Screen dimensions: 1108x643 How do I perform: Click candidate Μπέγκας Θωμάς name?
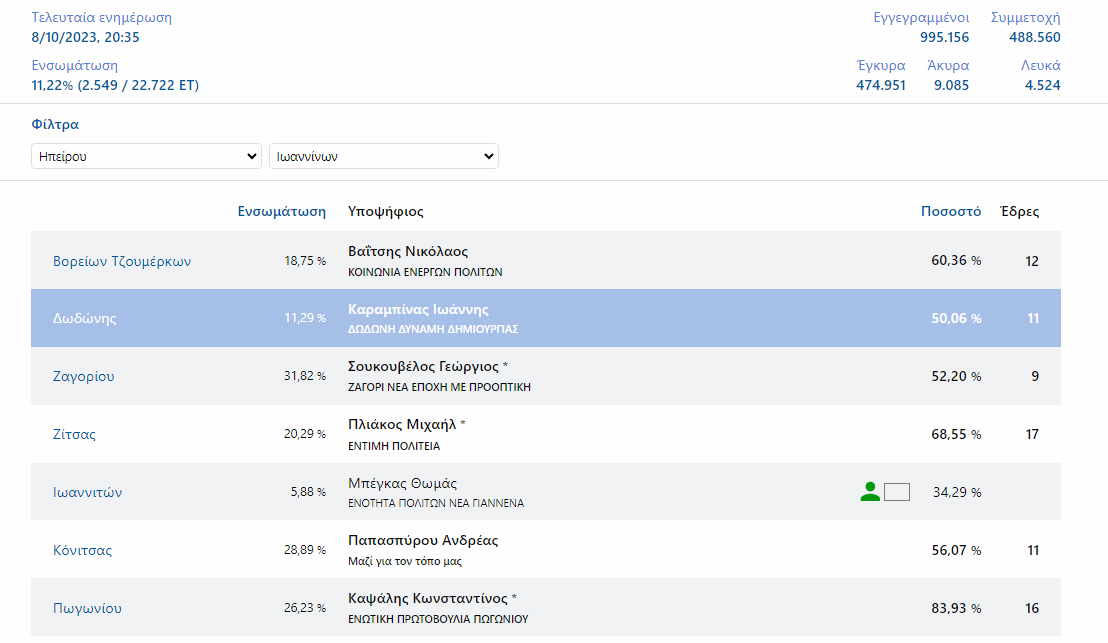402,483
